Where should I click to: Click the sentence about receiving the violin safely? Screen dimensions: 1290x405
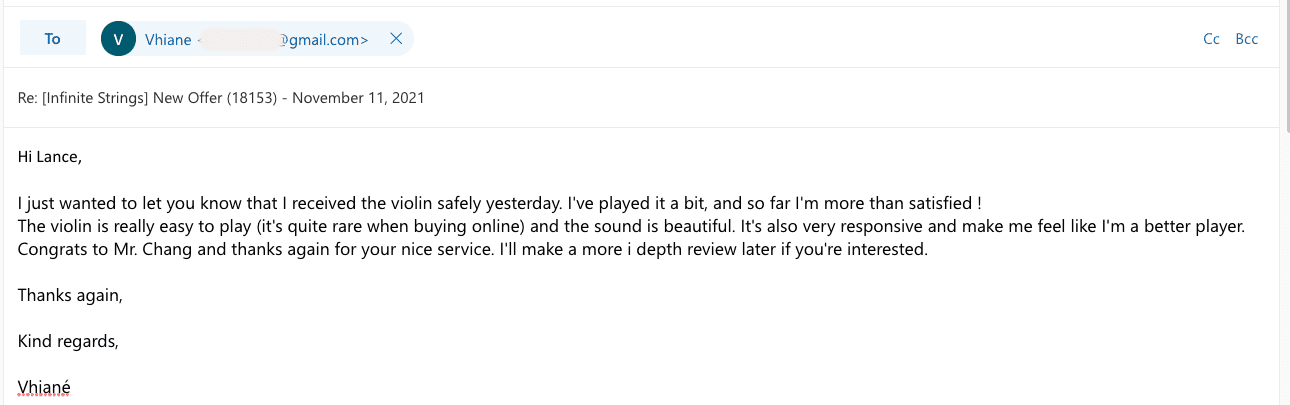tap(300, 202)
